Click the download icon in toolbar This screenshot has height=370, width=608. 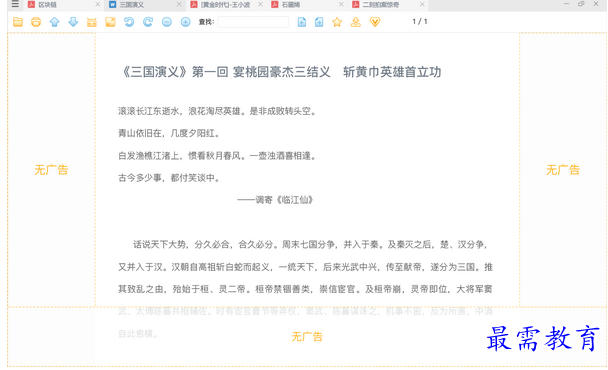click(x=356, y=22)
